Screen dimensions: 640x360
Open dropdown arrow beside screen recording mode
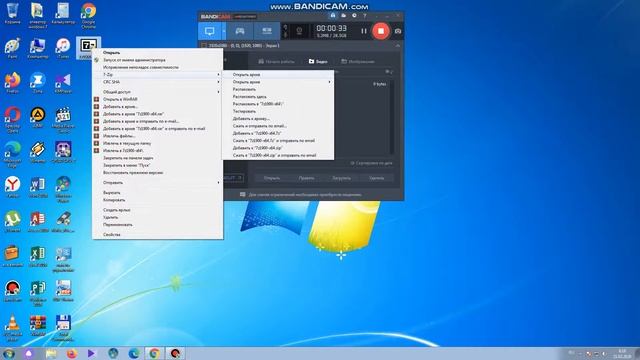224,31
